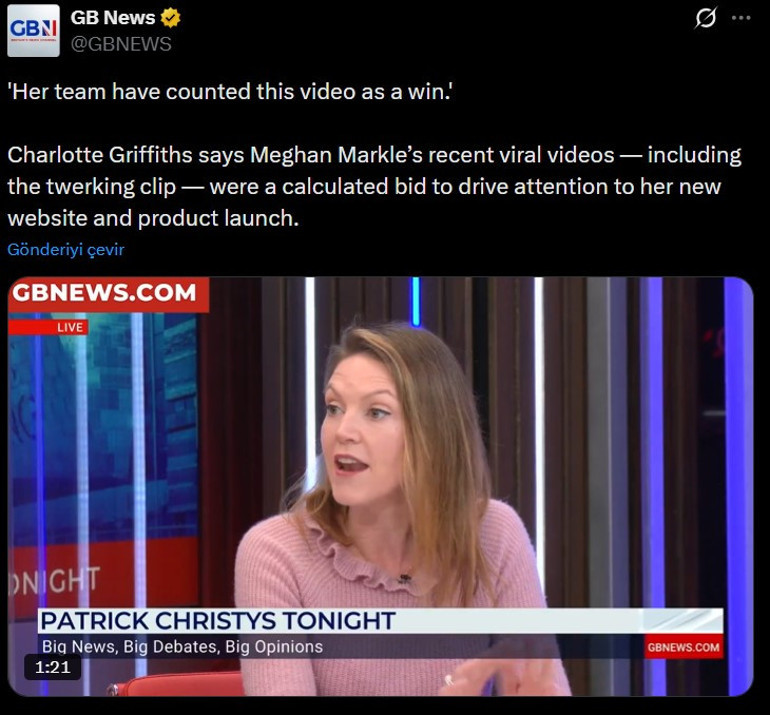Click the gold verified badge
770x715 pixels.
[x=171, y=19]
